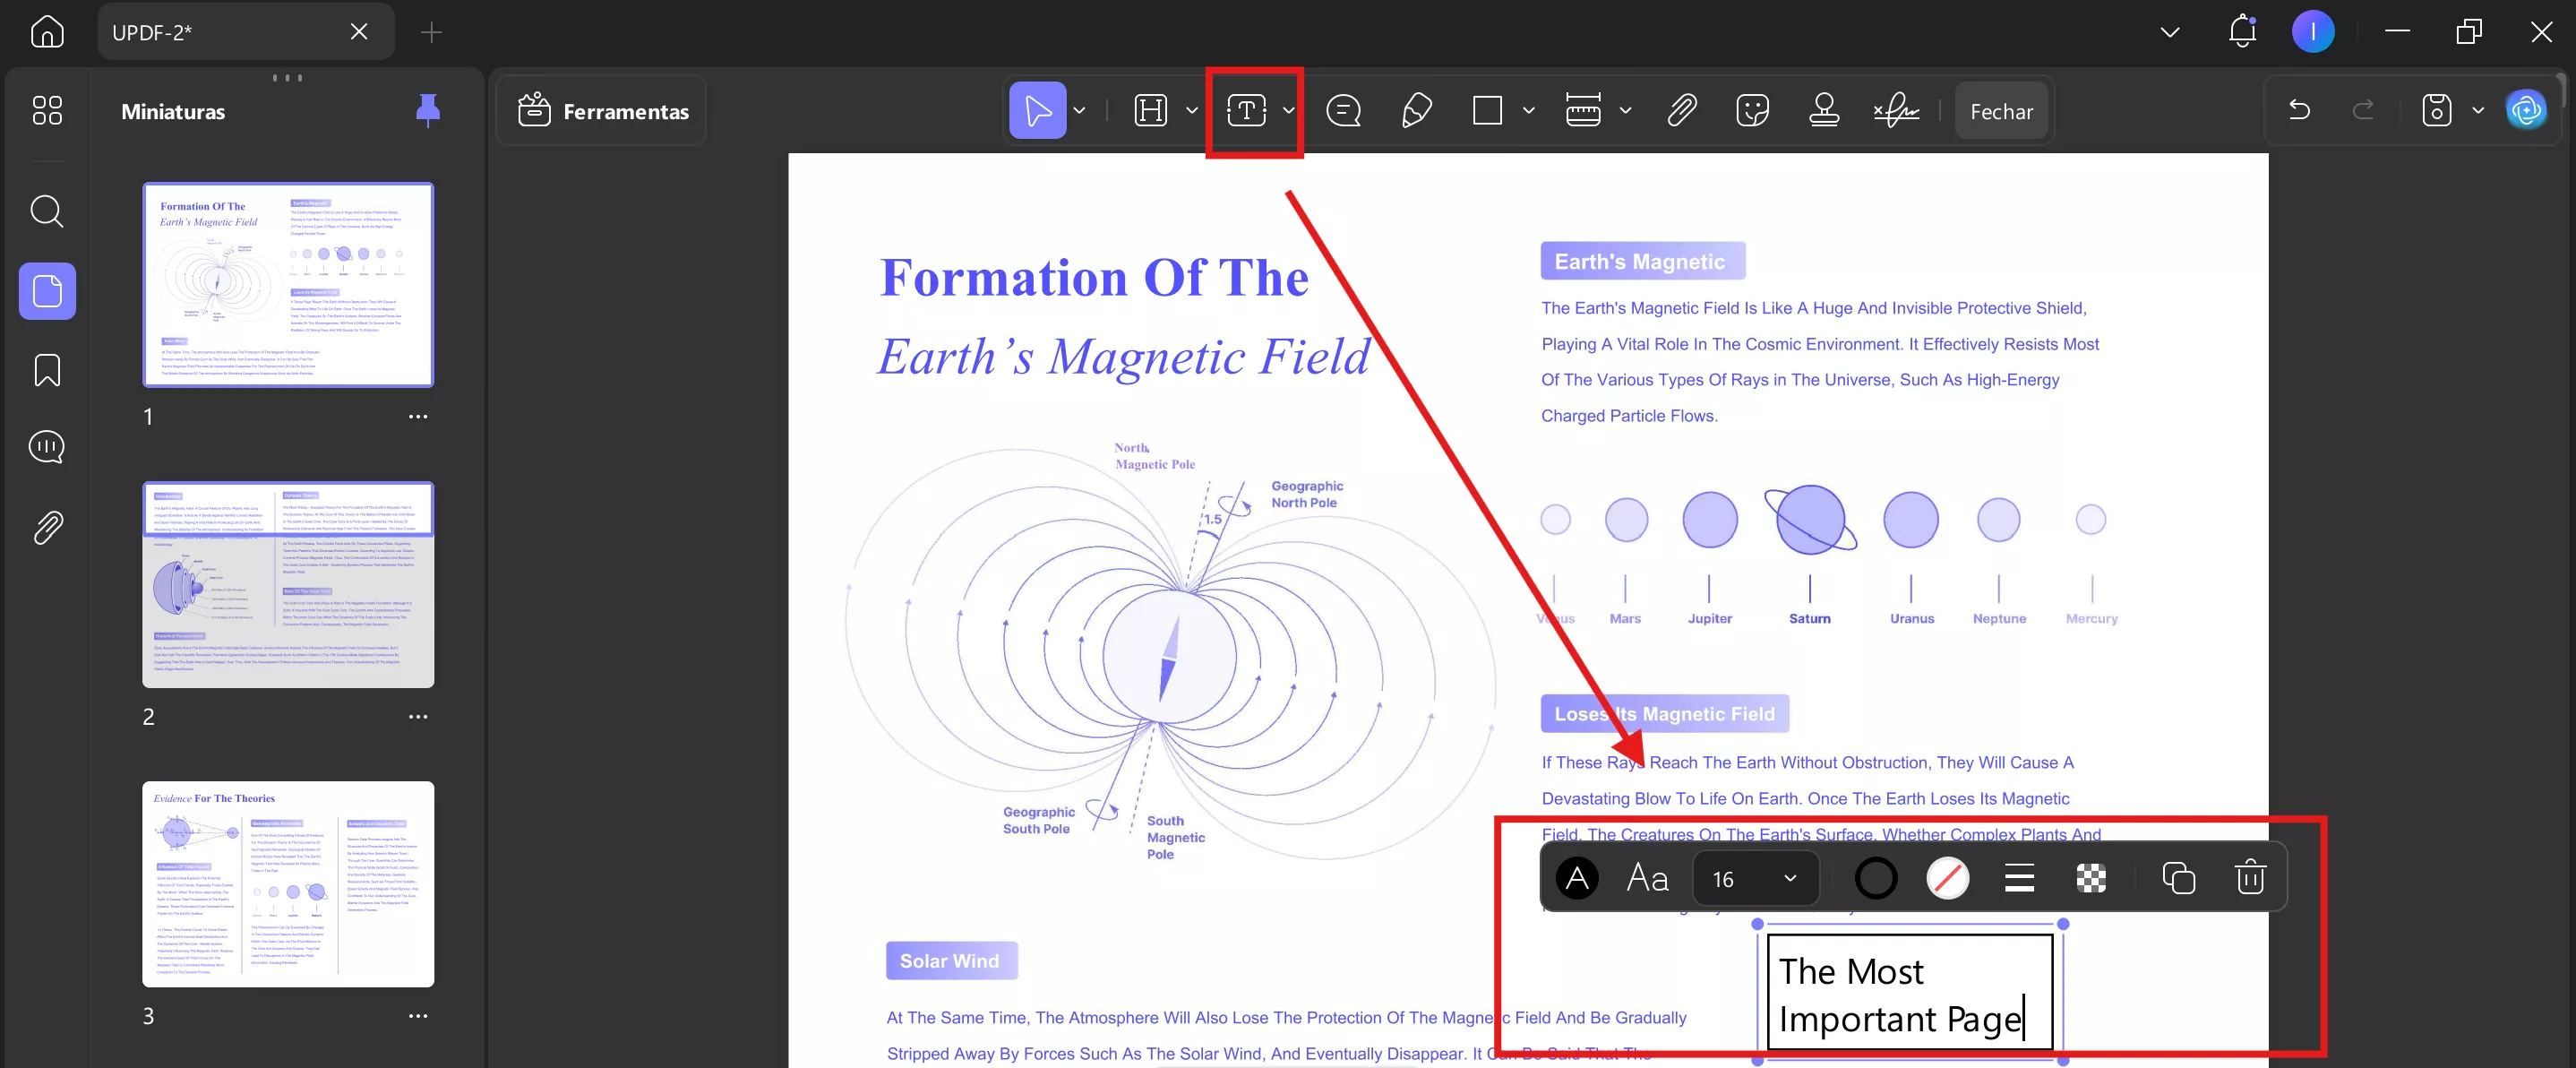
Task: Open the Ferramentas menu
Action: [x=603, y=111]
